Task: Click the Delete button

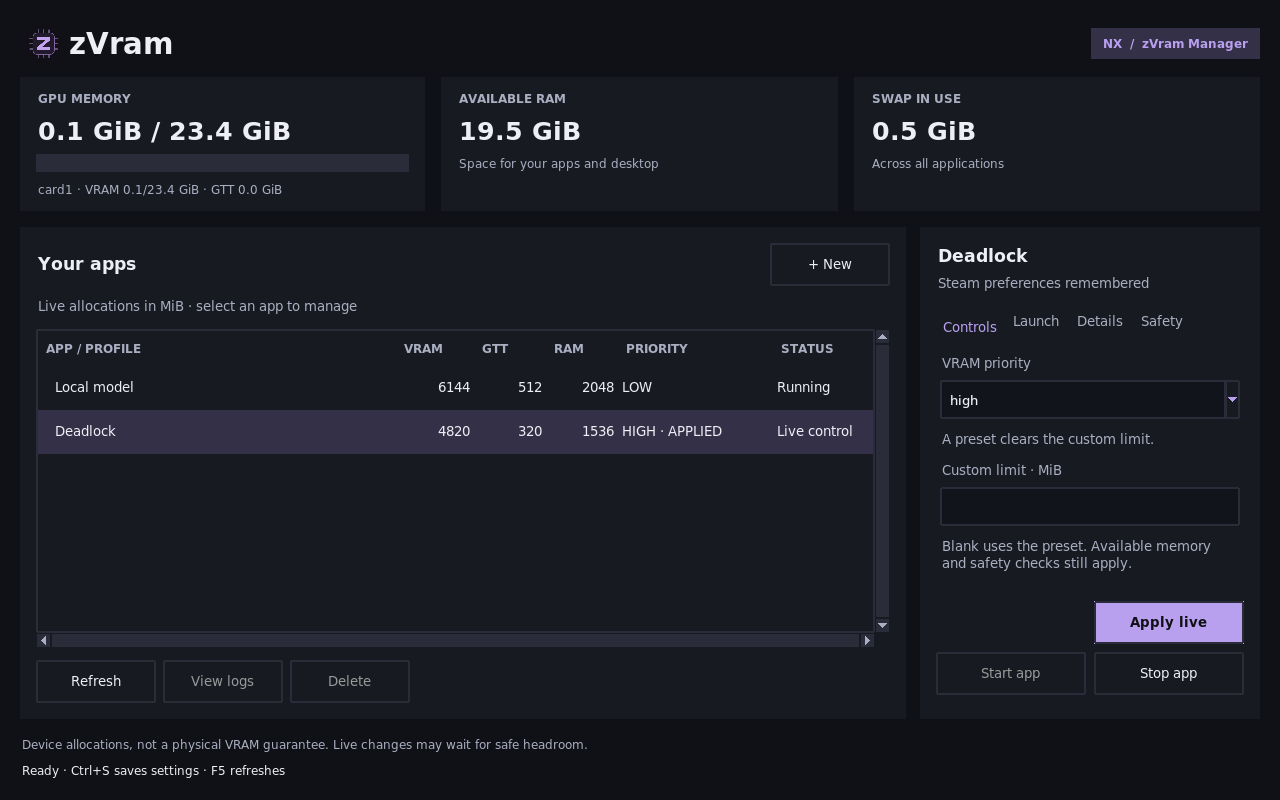Action: (x=349, y=681)
